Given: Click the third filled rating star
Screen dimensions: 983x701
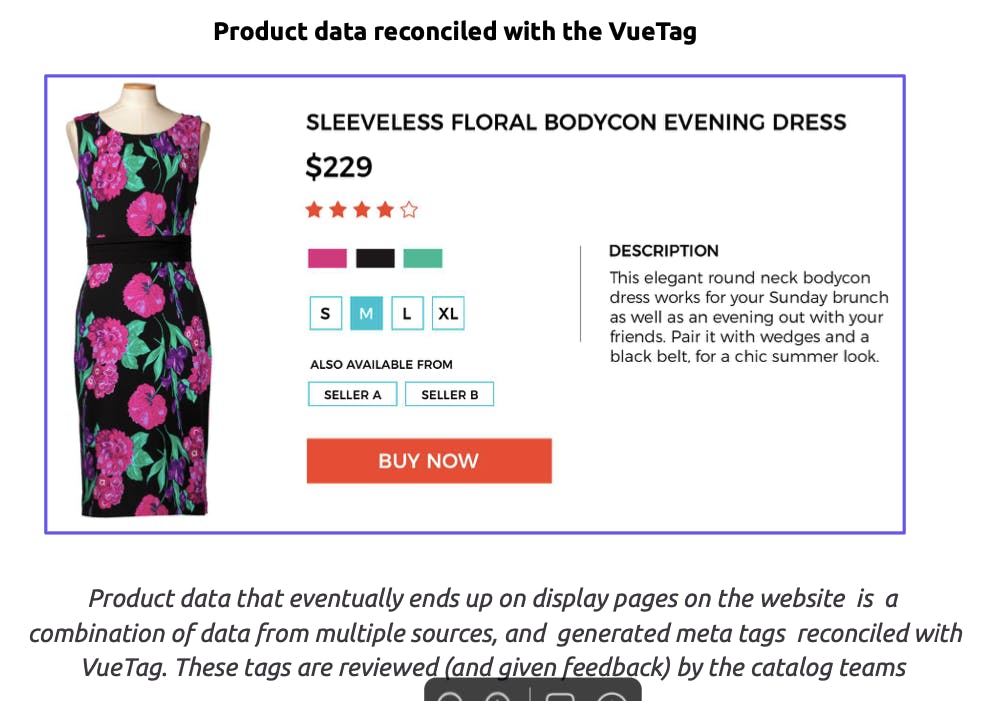Looking at the screenshot, I should click(362, 209).
